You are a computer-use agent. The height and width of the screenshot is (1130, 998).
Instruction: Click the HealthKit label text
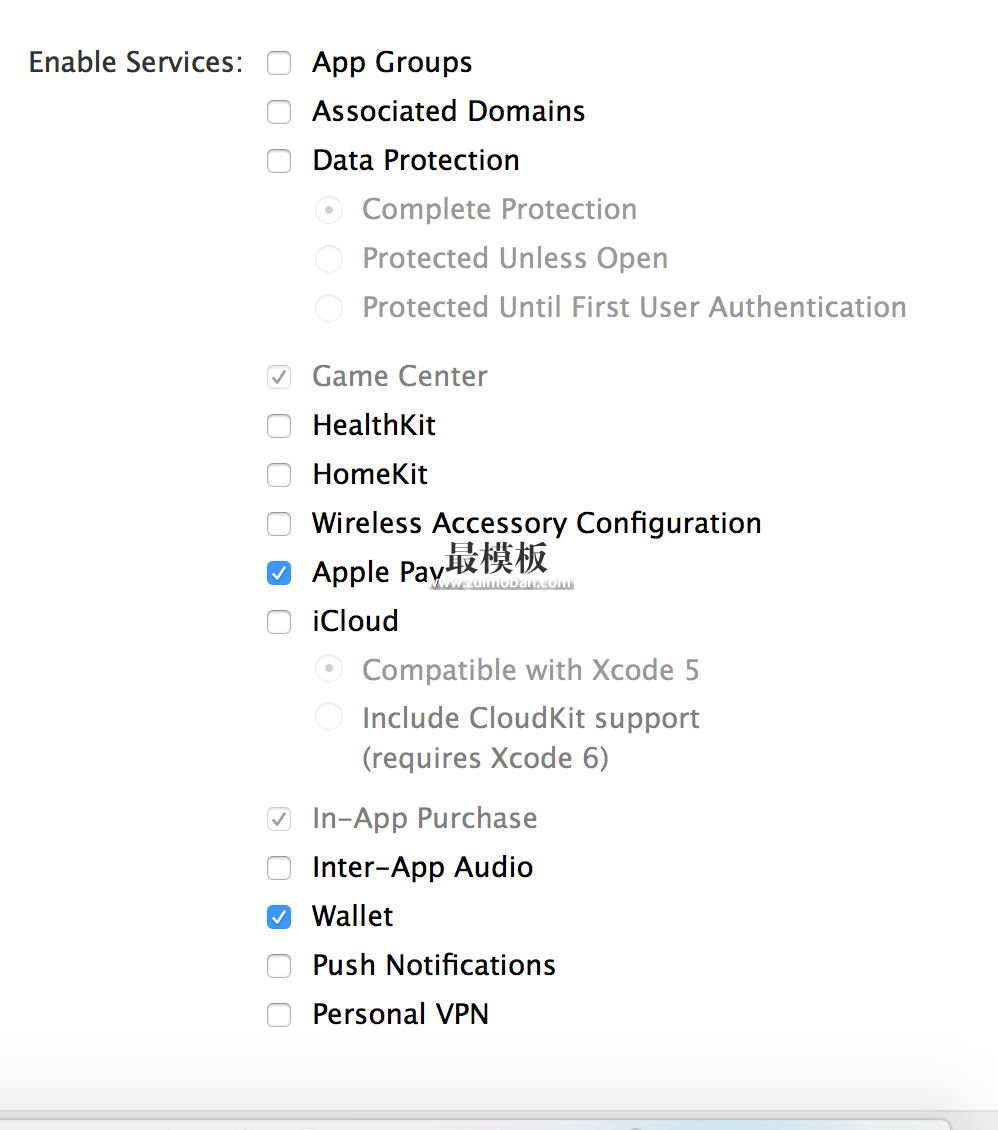point(374,425)
